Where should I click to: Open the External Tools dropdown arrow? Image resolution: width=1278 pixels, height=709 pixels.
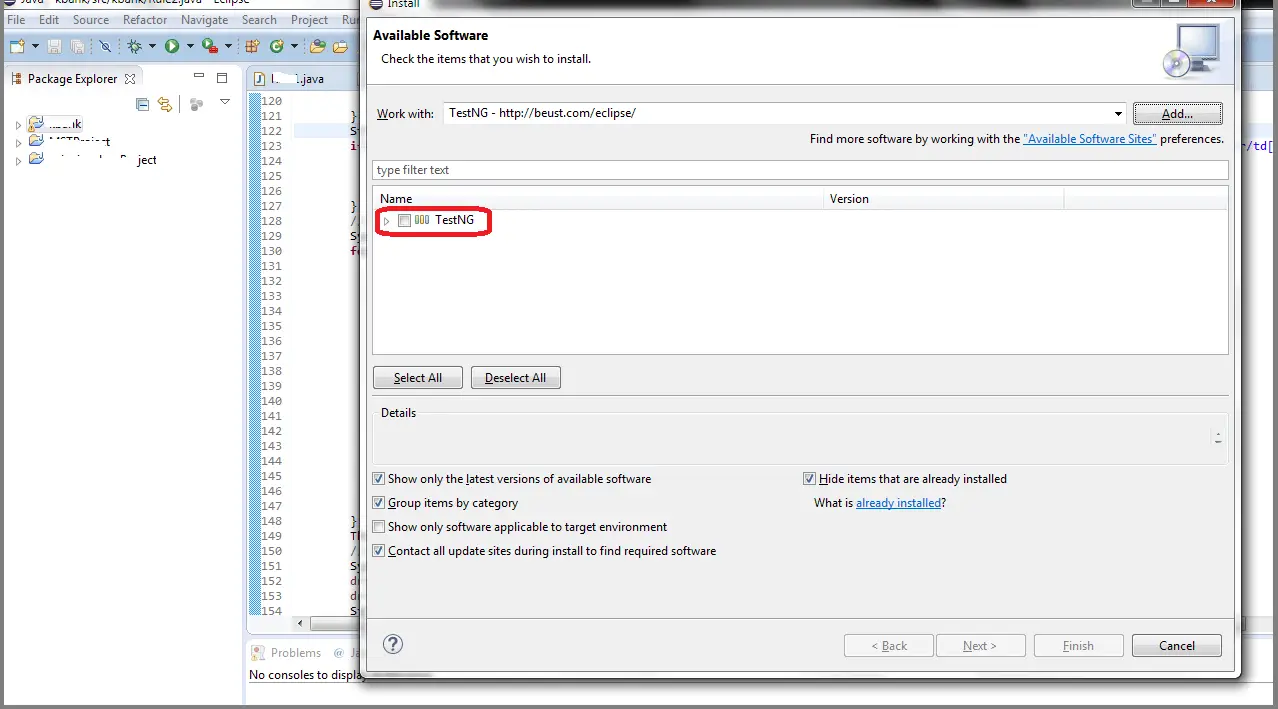[x=228, y=46]
